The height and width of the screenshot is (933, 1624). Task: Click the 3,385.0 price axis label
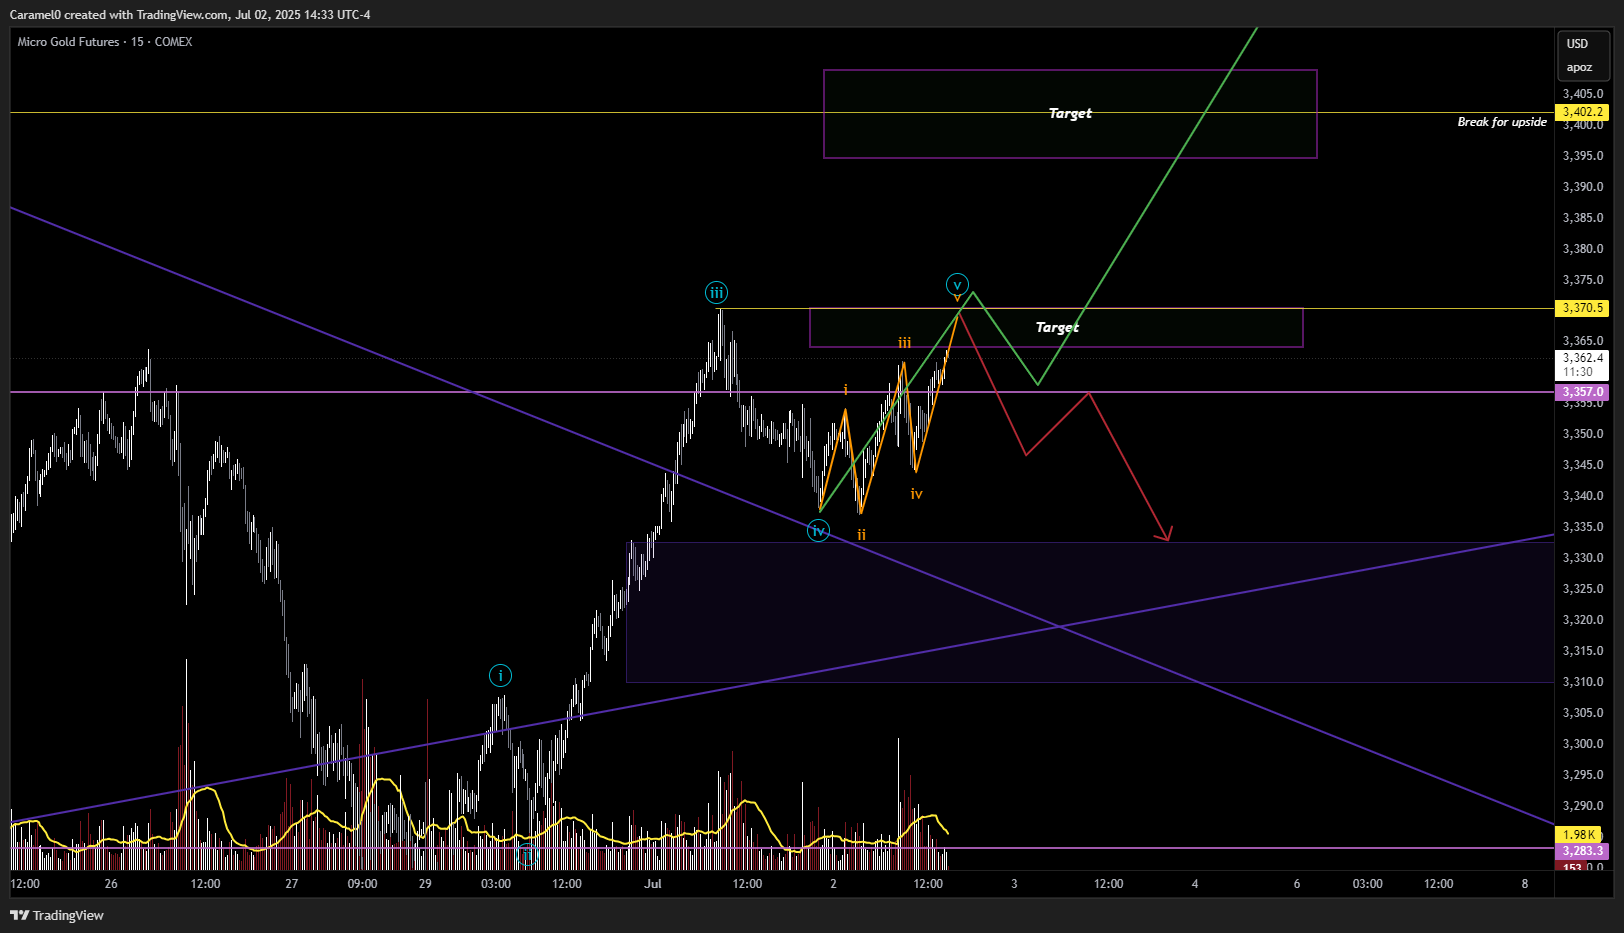click(x=1583, y=218)
